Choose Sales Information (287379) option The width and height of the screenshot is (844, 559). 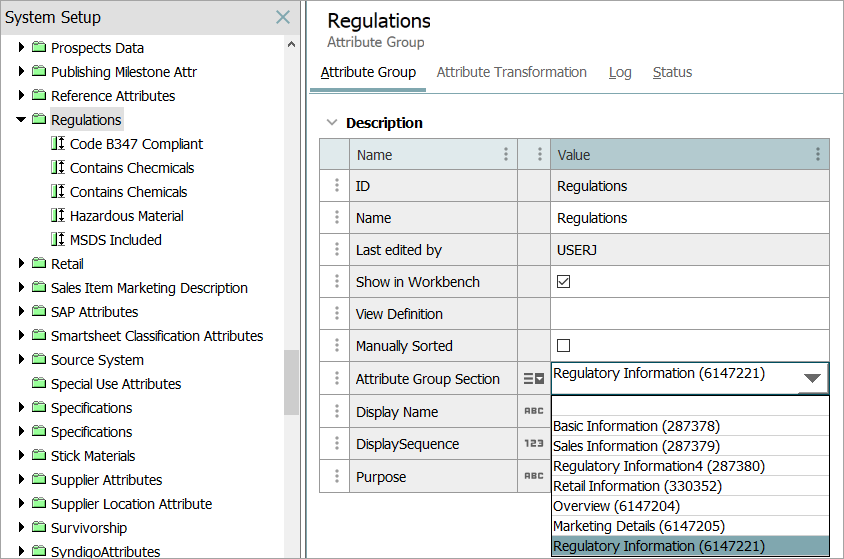(x=691, y=446)
